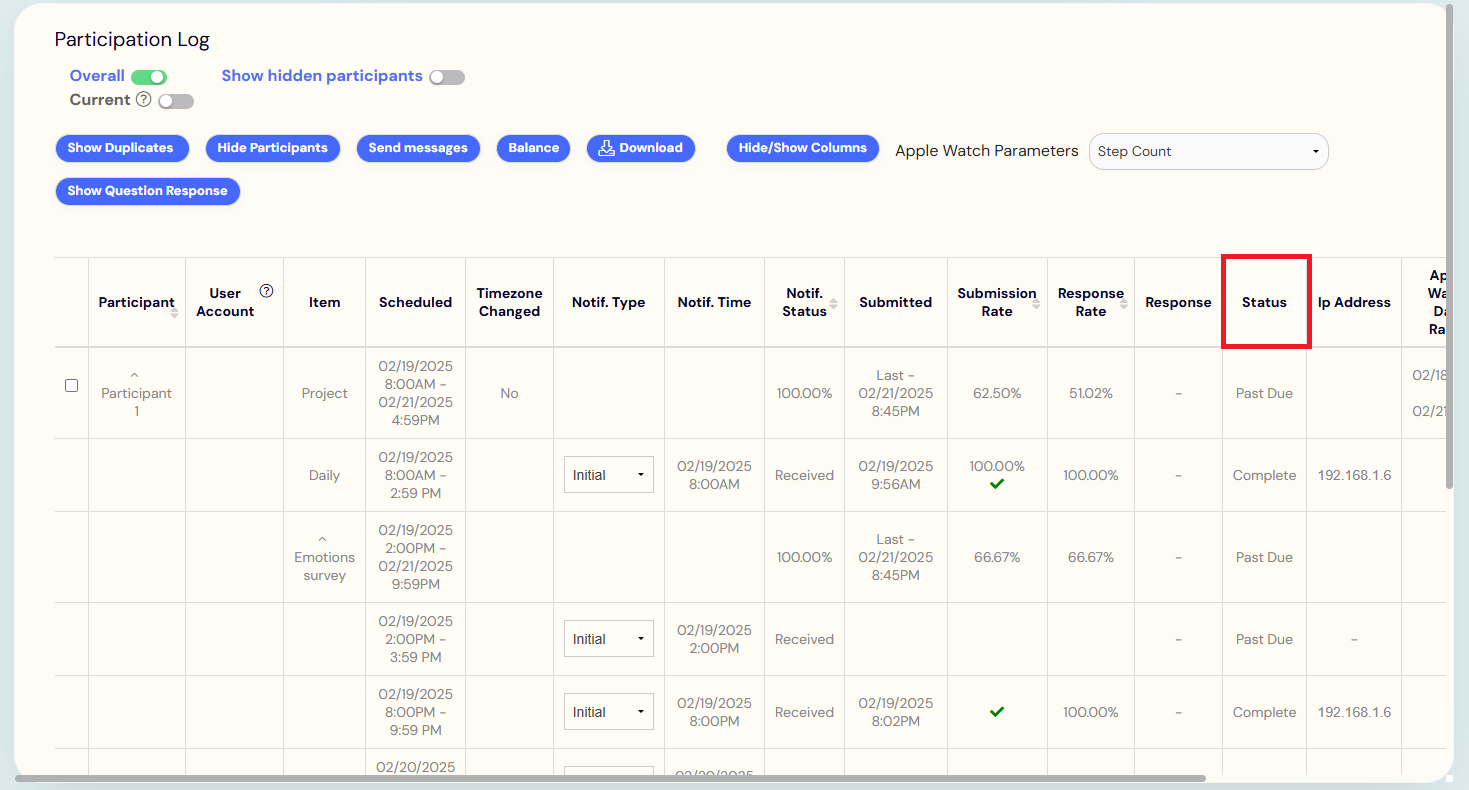Turn on Show hidden participants toggle
Image resolution: width=1469 pixels, height=790 pixels.
[447, 77]
